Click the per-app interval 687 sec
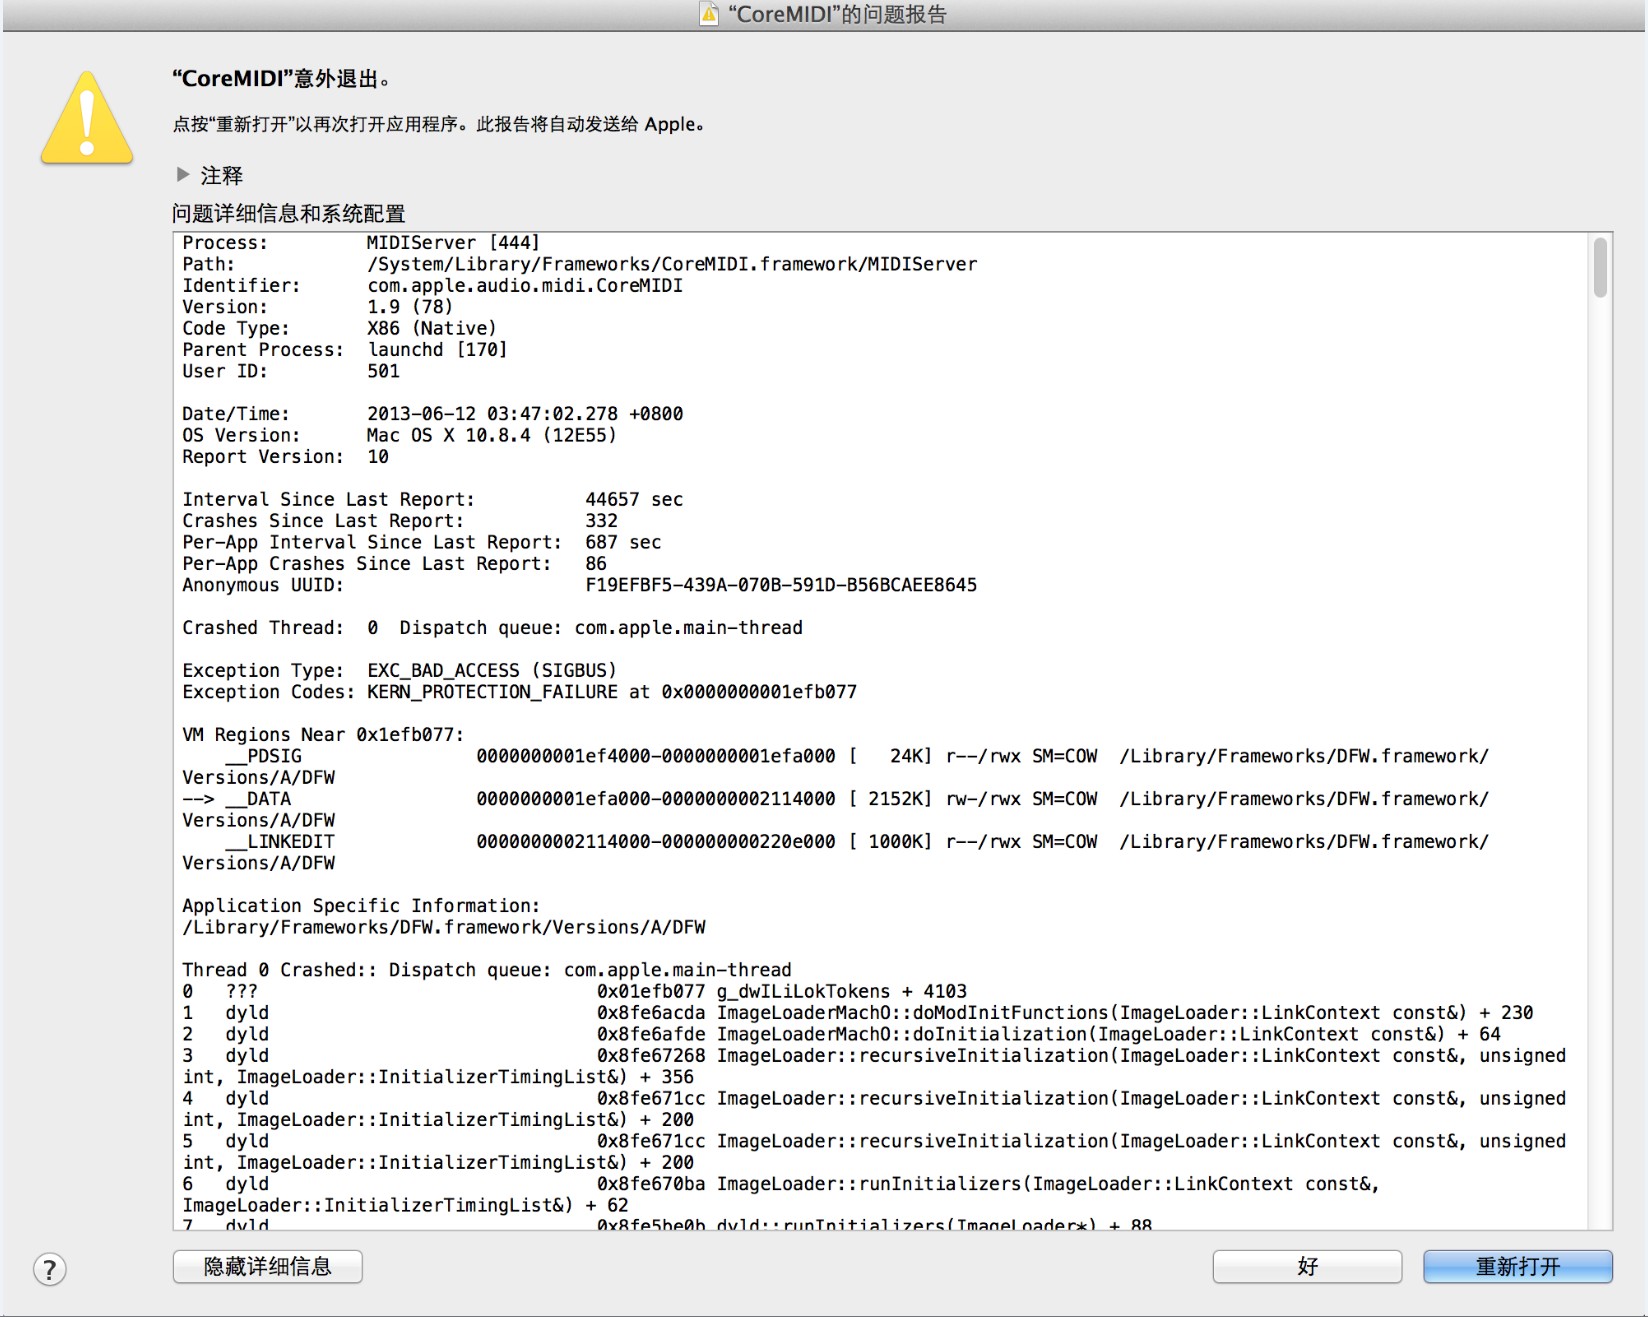The image size is (1648, 1317). click(x=623, y=543)
